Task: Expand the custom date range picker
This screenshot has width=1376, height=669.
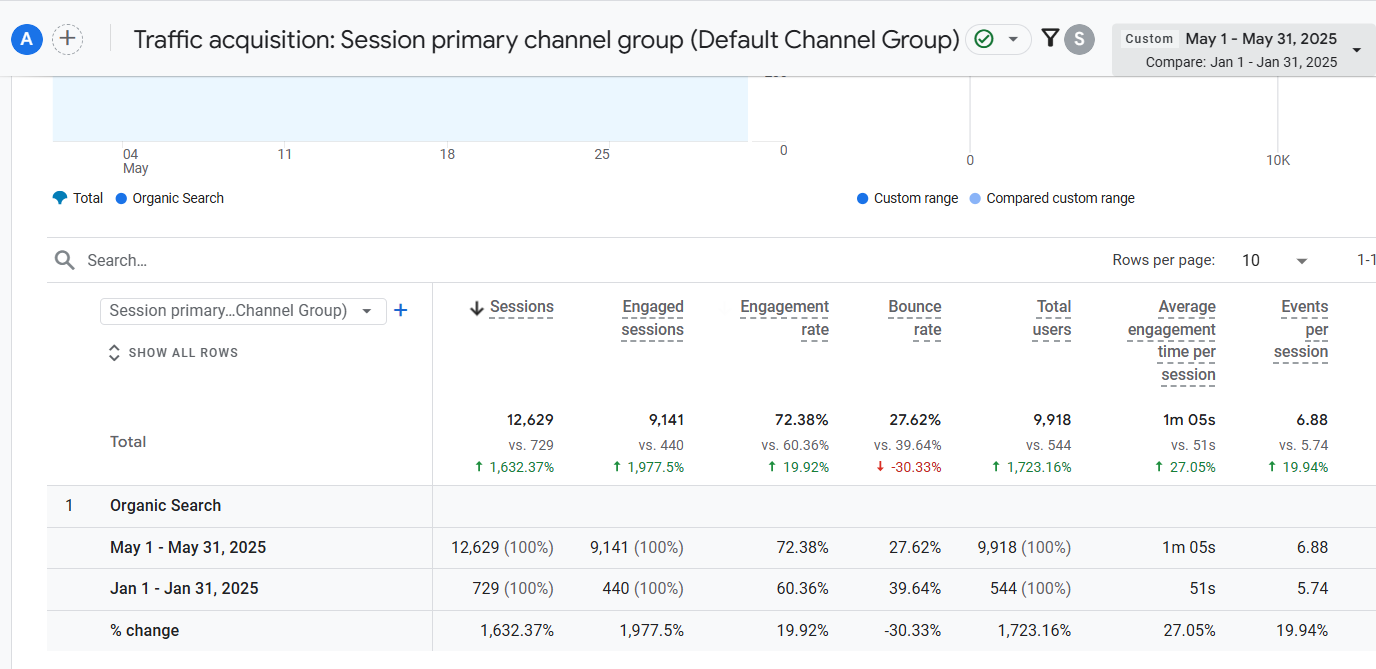Action: click(1356, 50)
